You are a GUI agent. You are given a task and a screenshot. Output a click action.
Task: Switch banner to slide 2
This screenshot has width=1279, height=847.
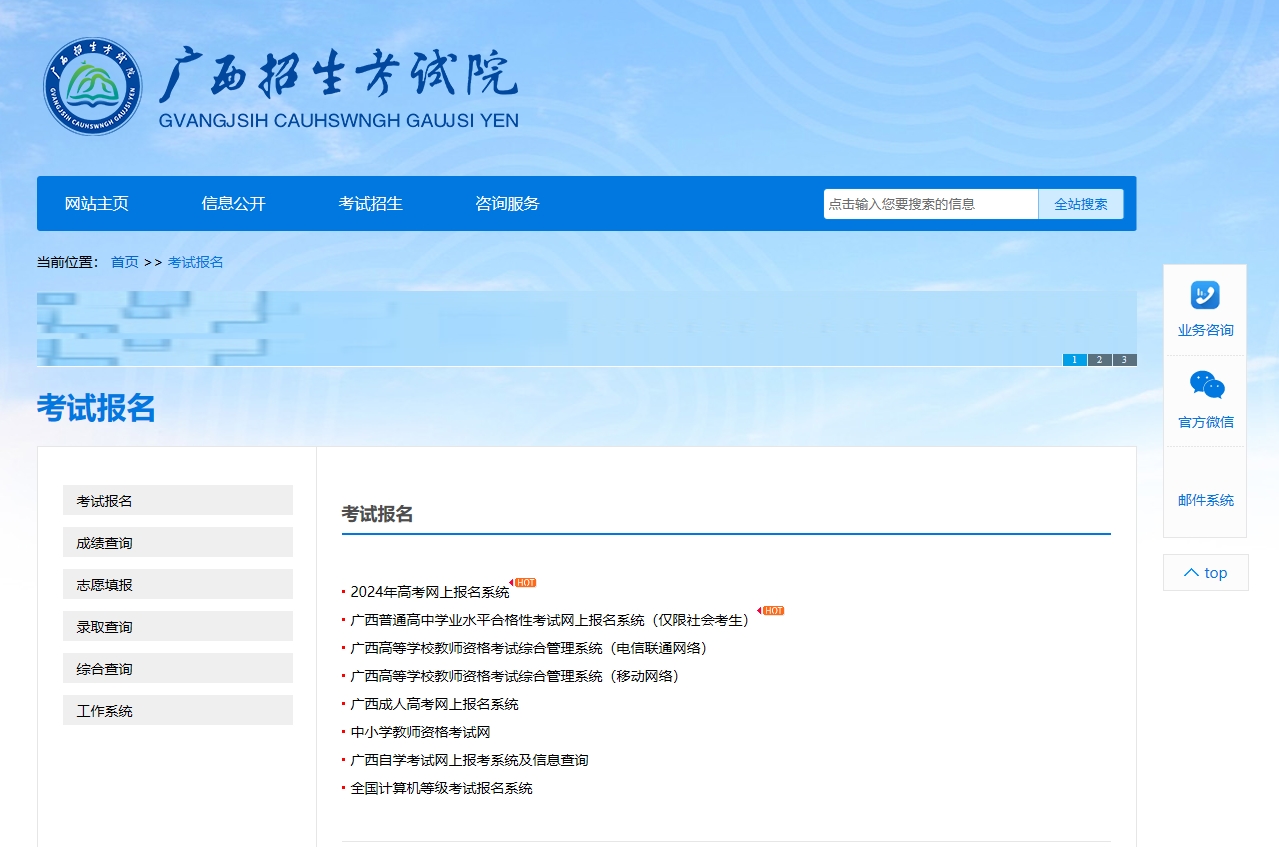1099,360
